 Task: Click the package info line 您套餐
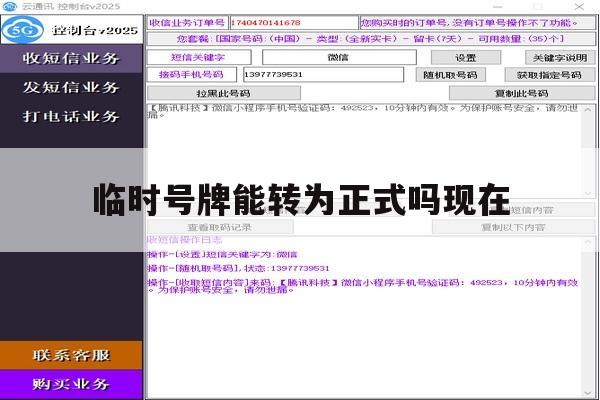(x=370, y=39)
